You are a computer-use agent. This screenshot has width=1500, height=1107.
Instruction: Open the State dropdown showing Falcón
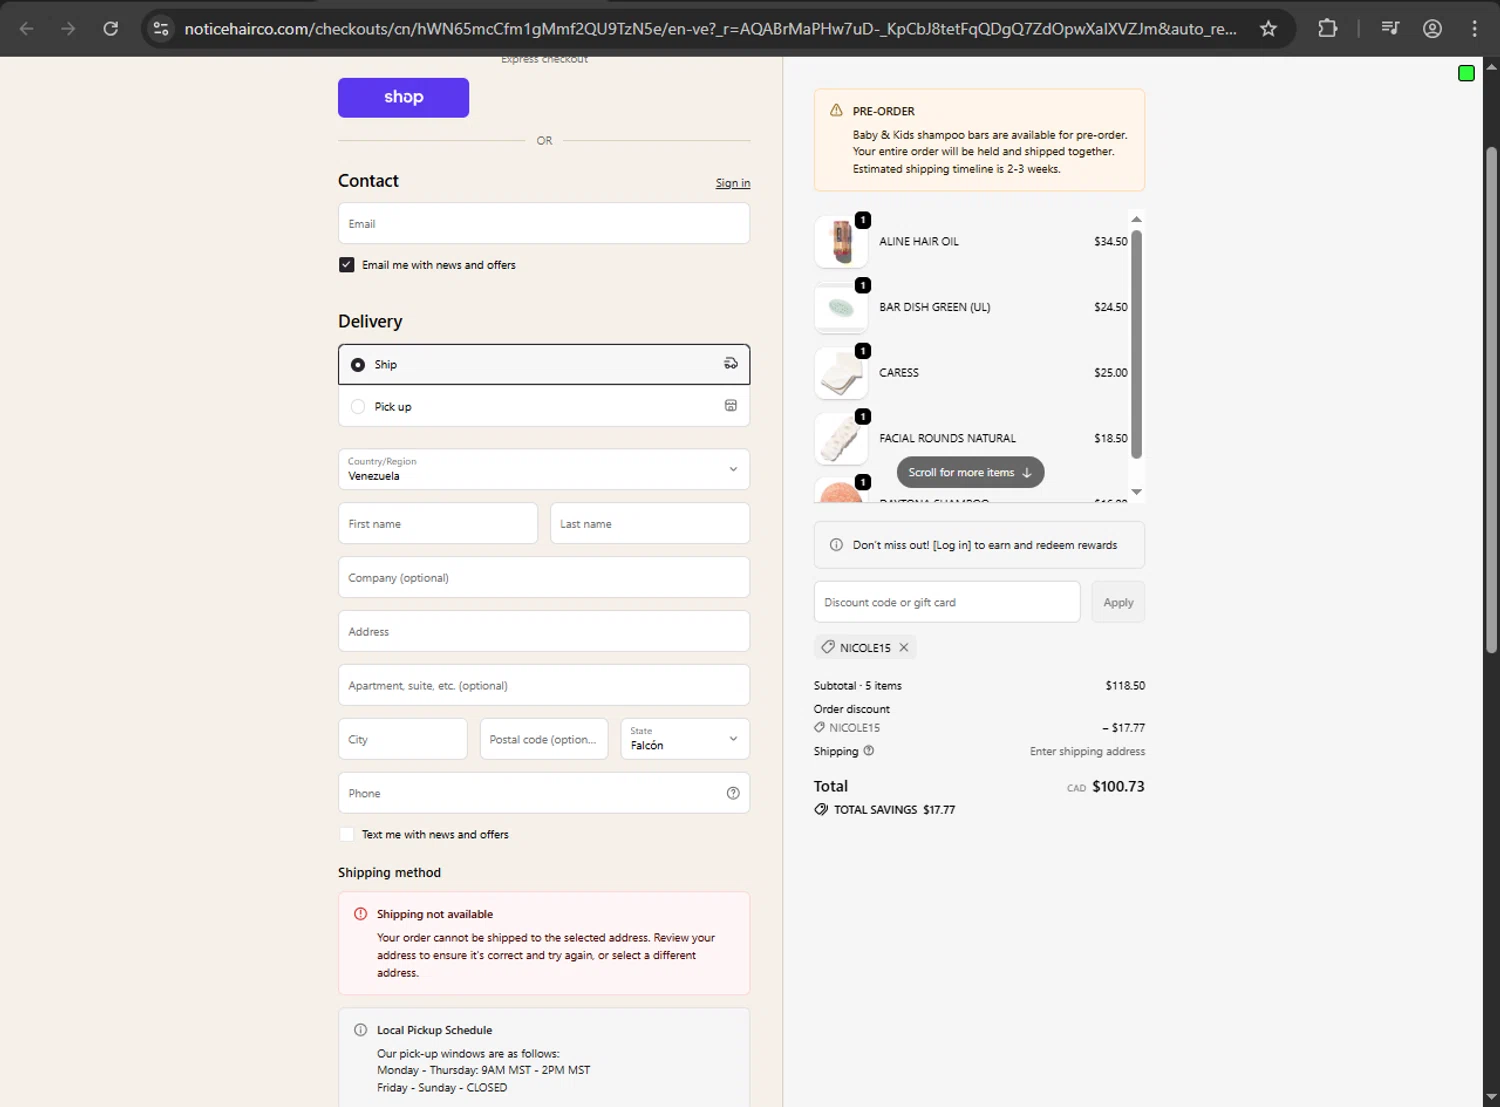coord(685,739)
